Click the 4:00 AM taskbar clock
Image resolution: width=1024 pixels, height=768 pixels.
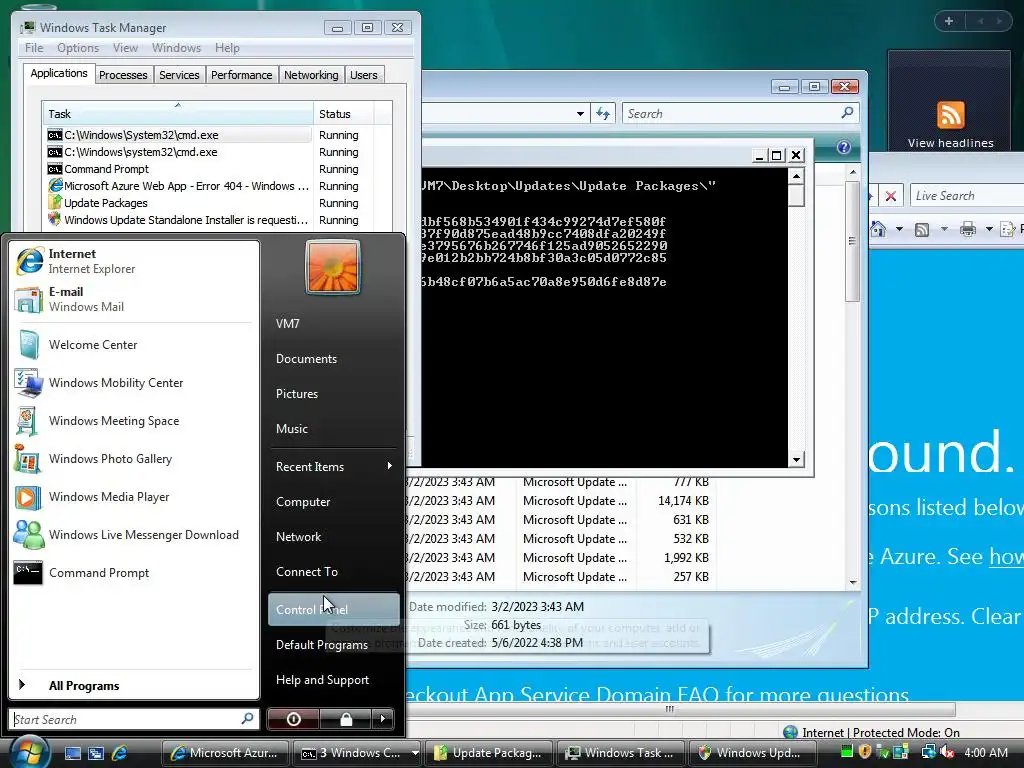coord(985,753)
